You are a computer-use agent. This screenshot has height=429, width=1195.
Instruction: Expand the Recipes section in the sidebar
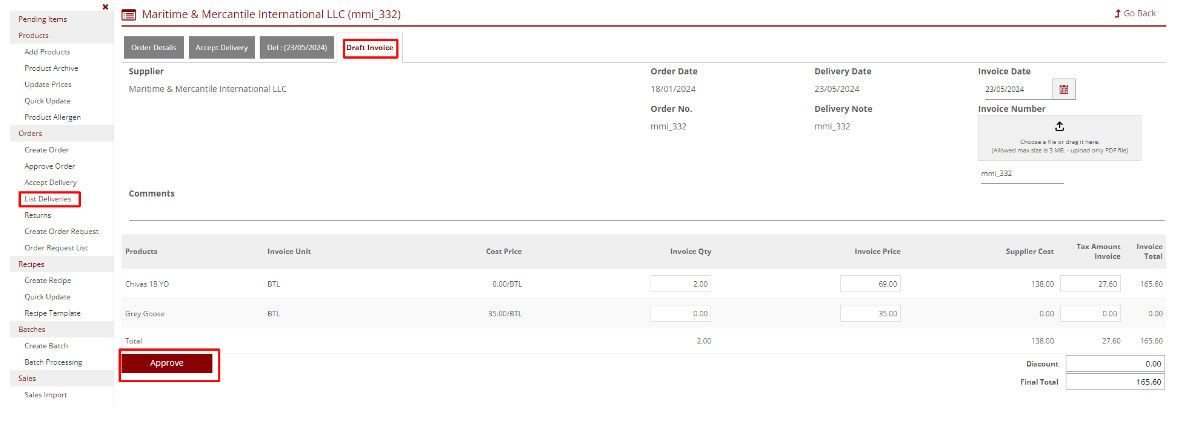click(x=31, y=264)
